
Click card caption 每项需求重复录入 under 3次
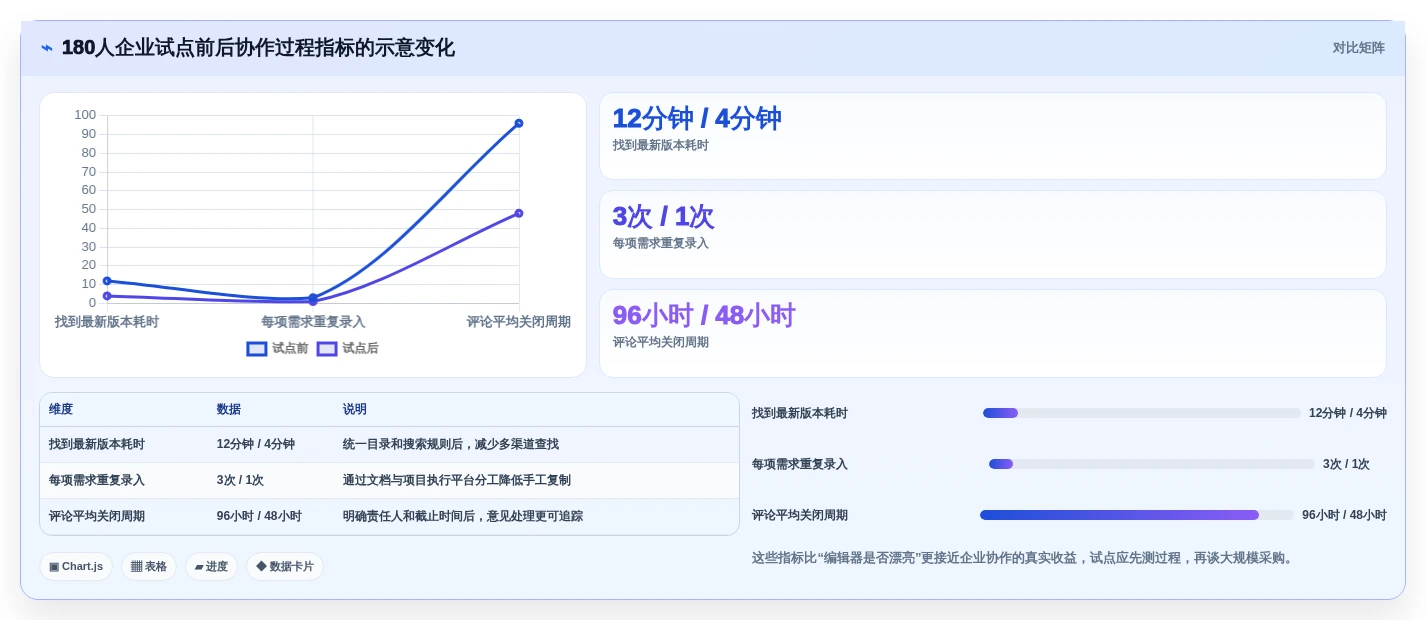click(x=661, y=244)
